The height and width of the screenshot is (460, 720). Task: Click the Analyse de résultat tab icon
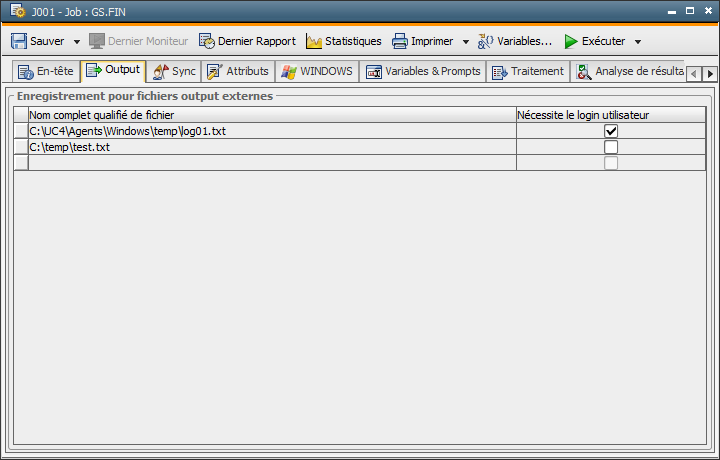click(x=584, y=72)
